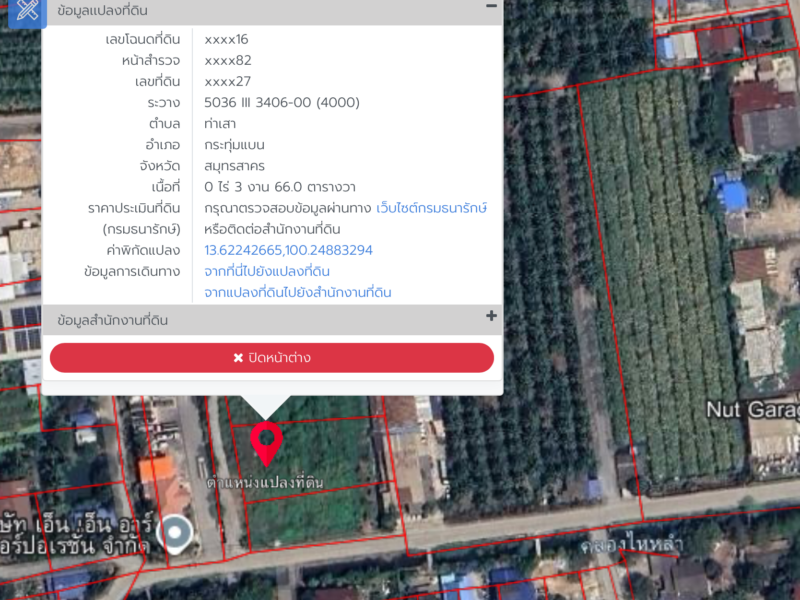Select map sheet value 5036 III 3406-00 (4000)
The width and height of the screenshot is (800, 600).
click(282, 103)
